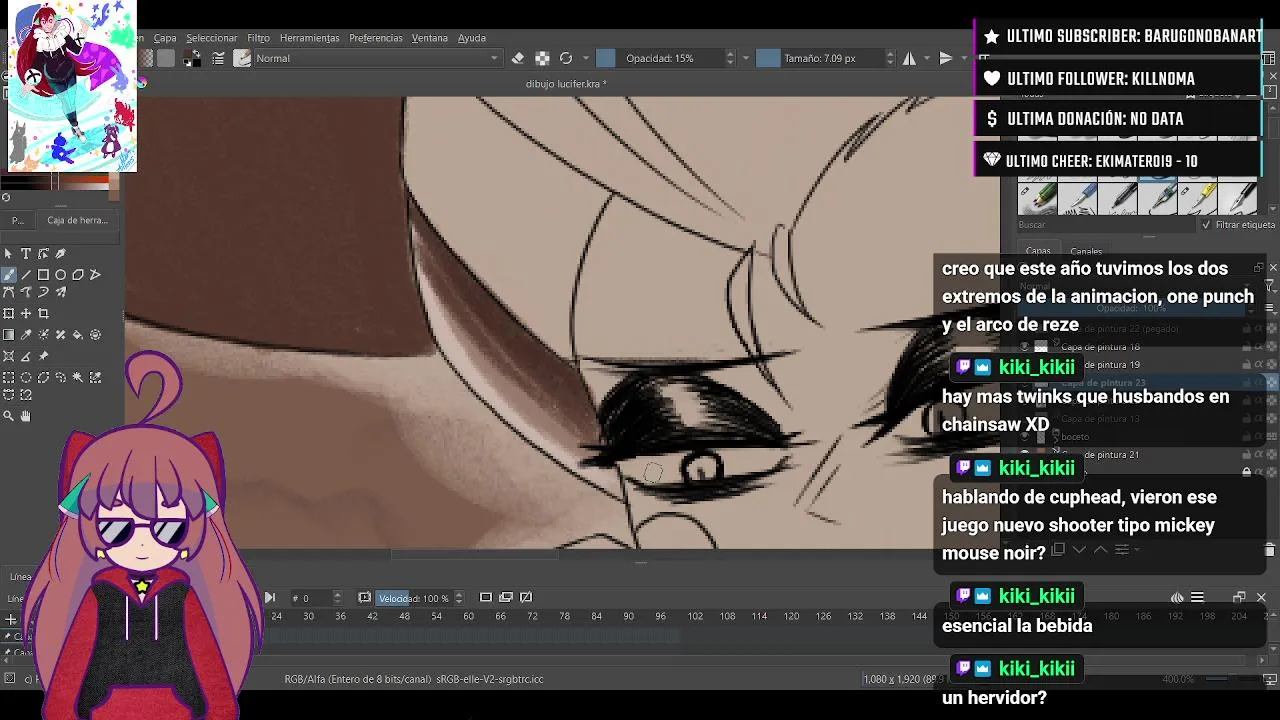Expand the arrow next to reload preset
1280x720 pixels.
[585, 58]
